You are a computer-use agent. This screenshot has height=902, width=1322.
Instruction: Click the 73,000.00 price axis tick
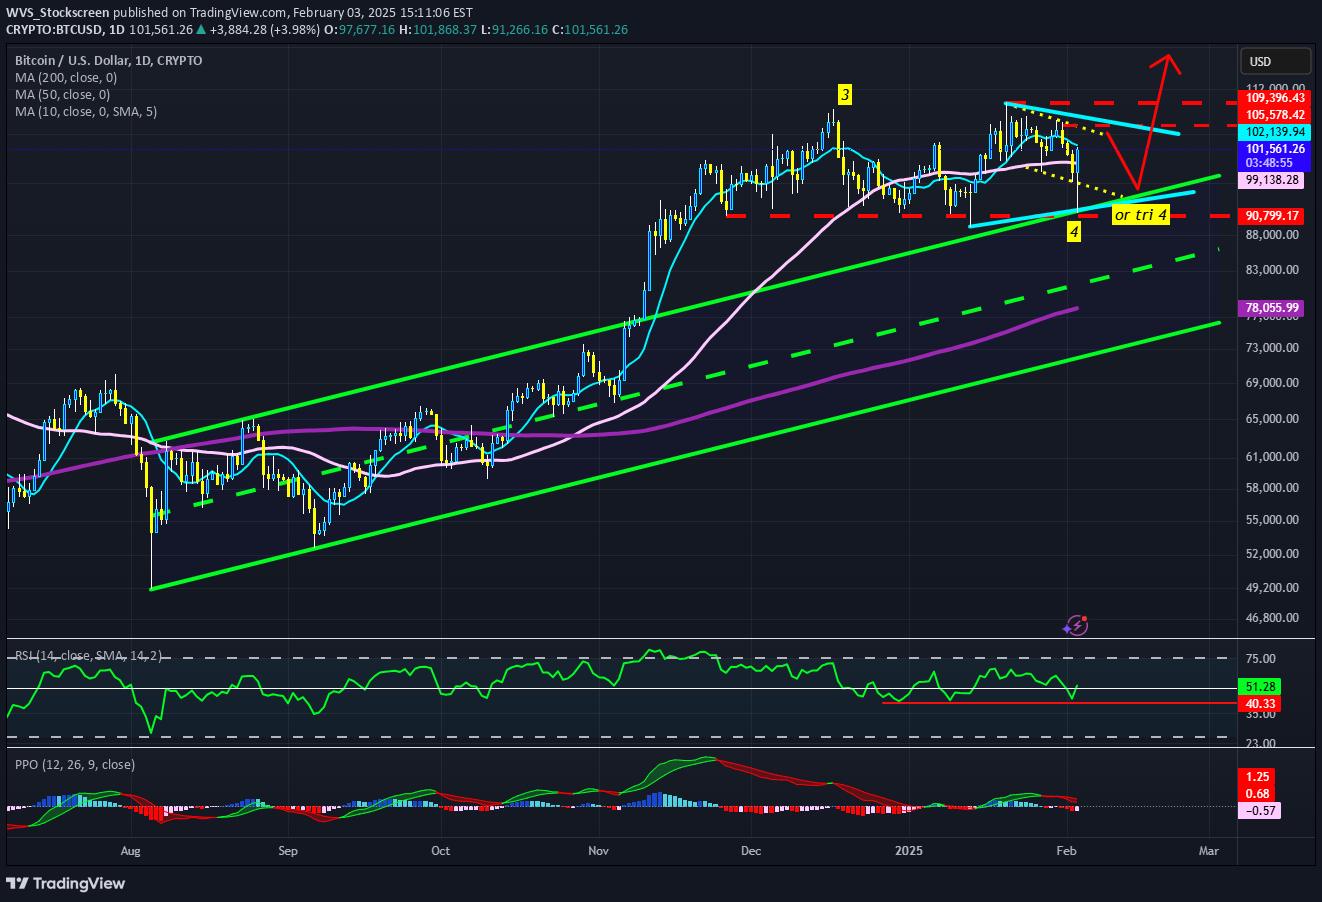tap(1273, 348)
